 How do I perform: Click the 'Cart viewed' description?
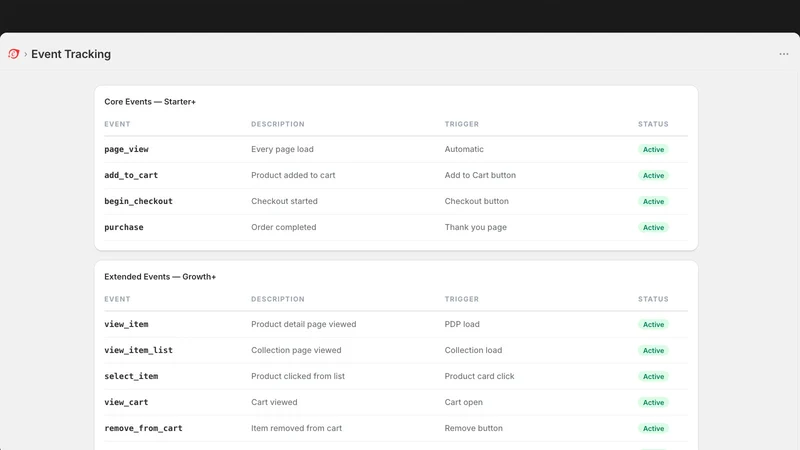274,402
